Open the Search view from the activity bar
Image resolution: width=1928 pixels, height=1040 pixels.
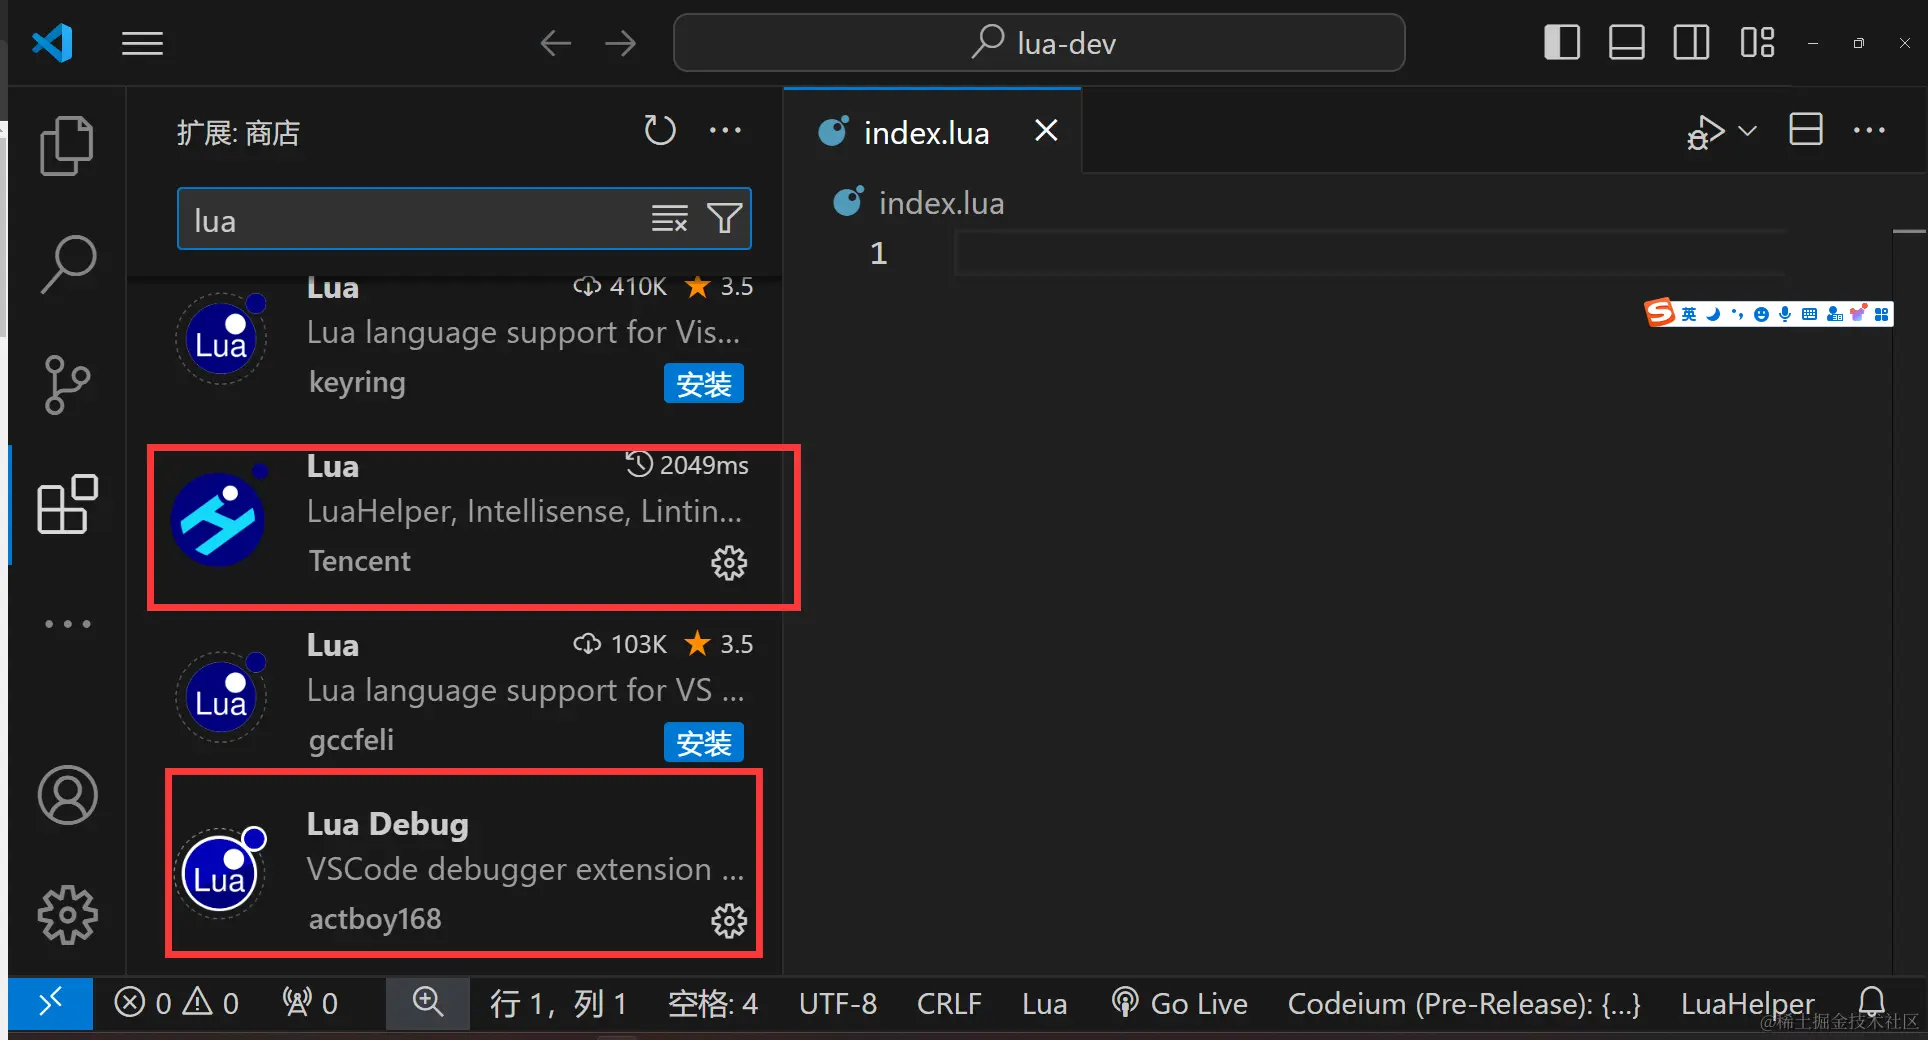[66, 263]
